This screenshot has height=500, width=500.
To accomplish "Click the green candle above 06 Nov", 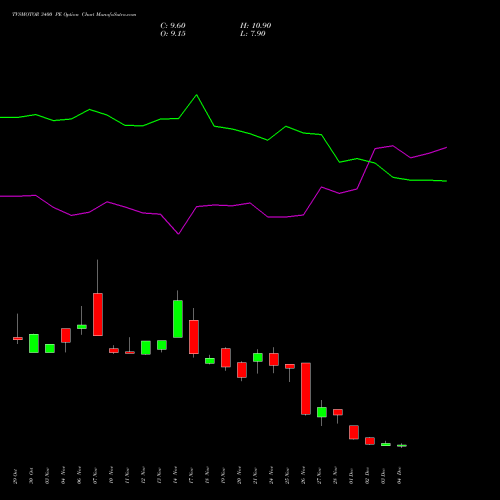I will [x=82, y=327].
